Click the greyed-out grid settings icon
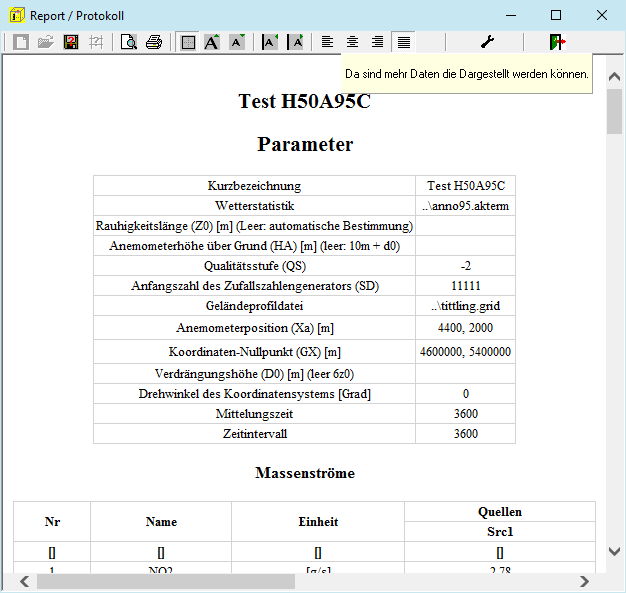Image resolution: width=626 pixels, height=593 pixels. tap(96, 42)
